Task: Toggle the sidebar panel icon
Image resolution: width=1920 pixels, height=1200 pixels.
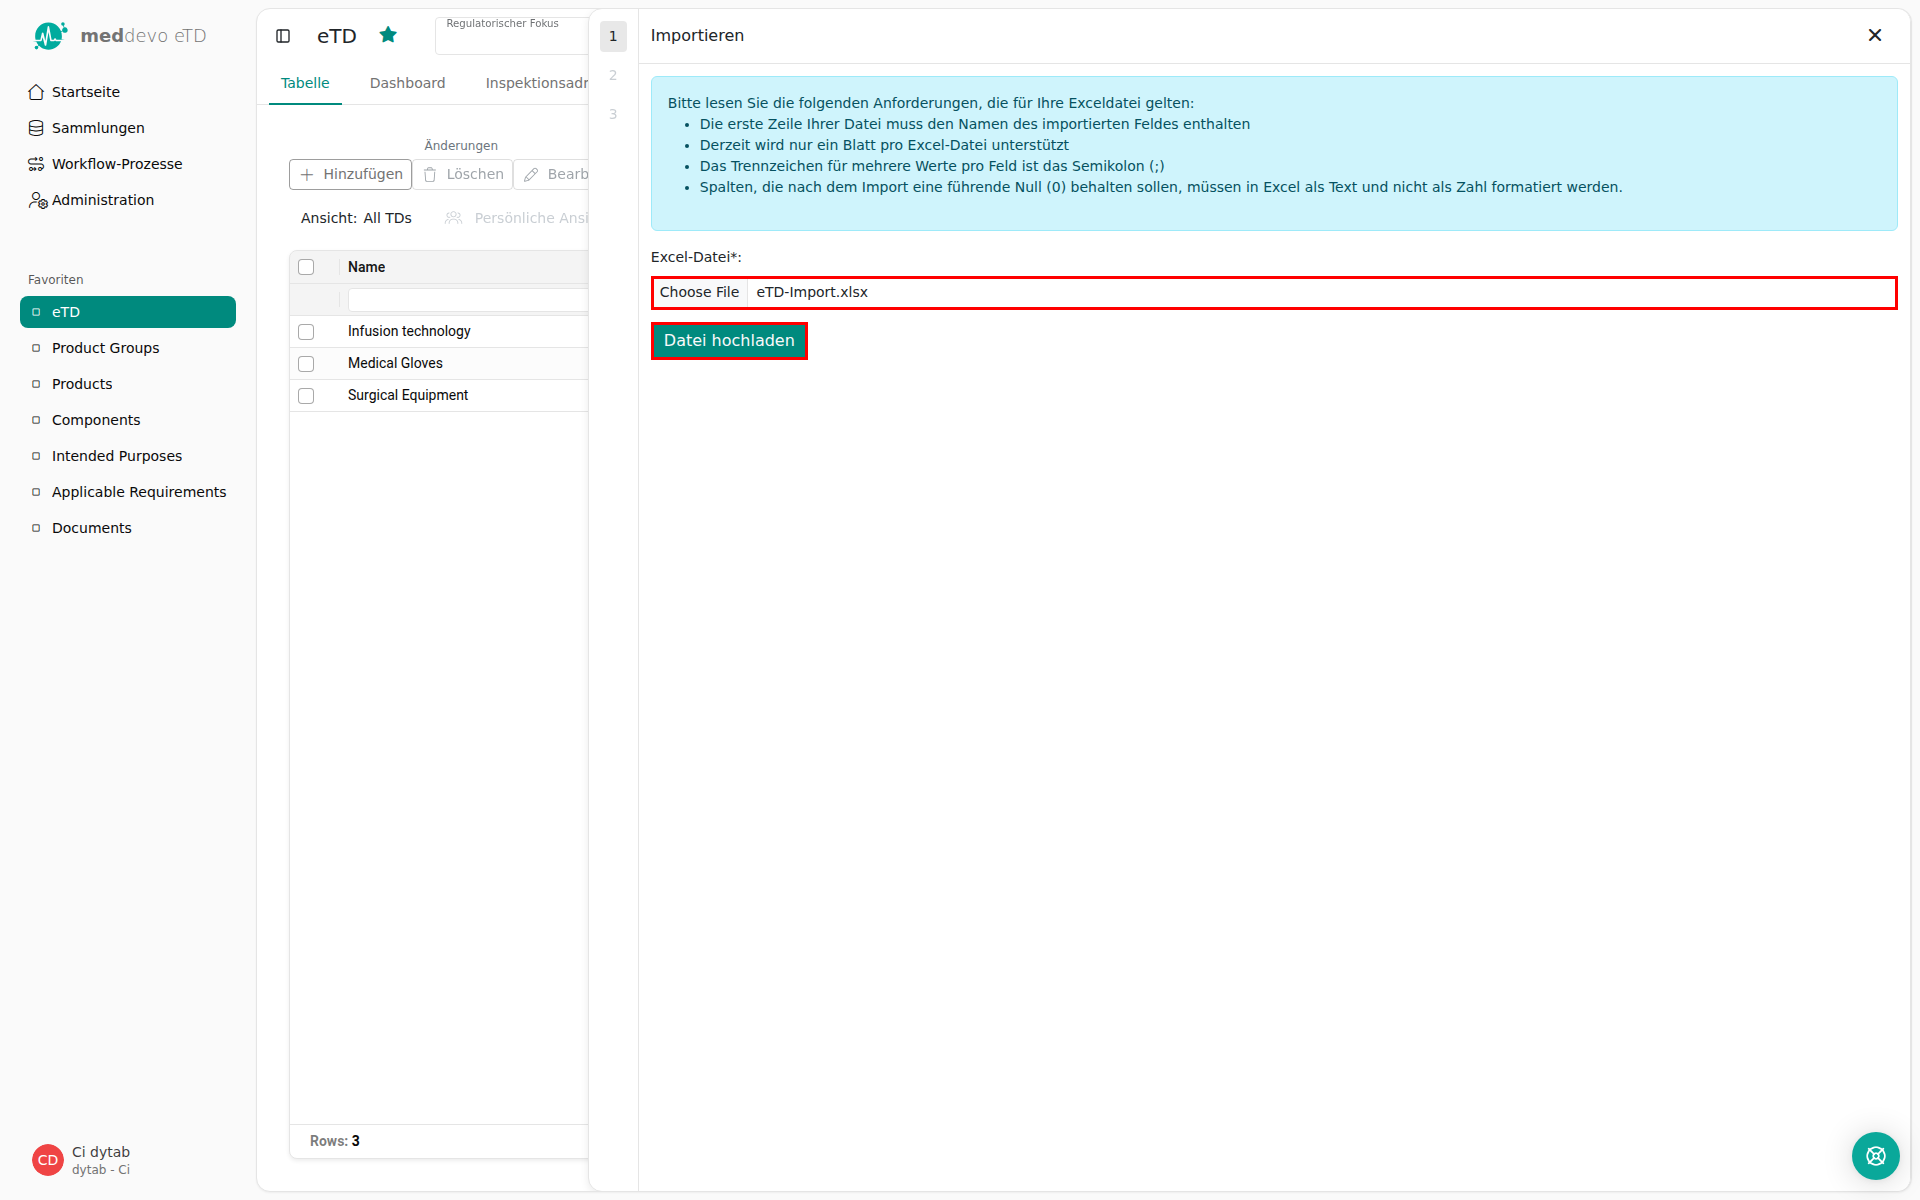Action: click(x=283, y=36)
